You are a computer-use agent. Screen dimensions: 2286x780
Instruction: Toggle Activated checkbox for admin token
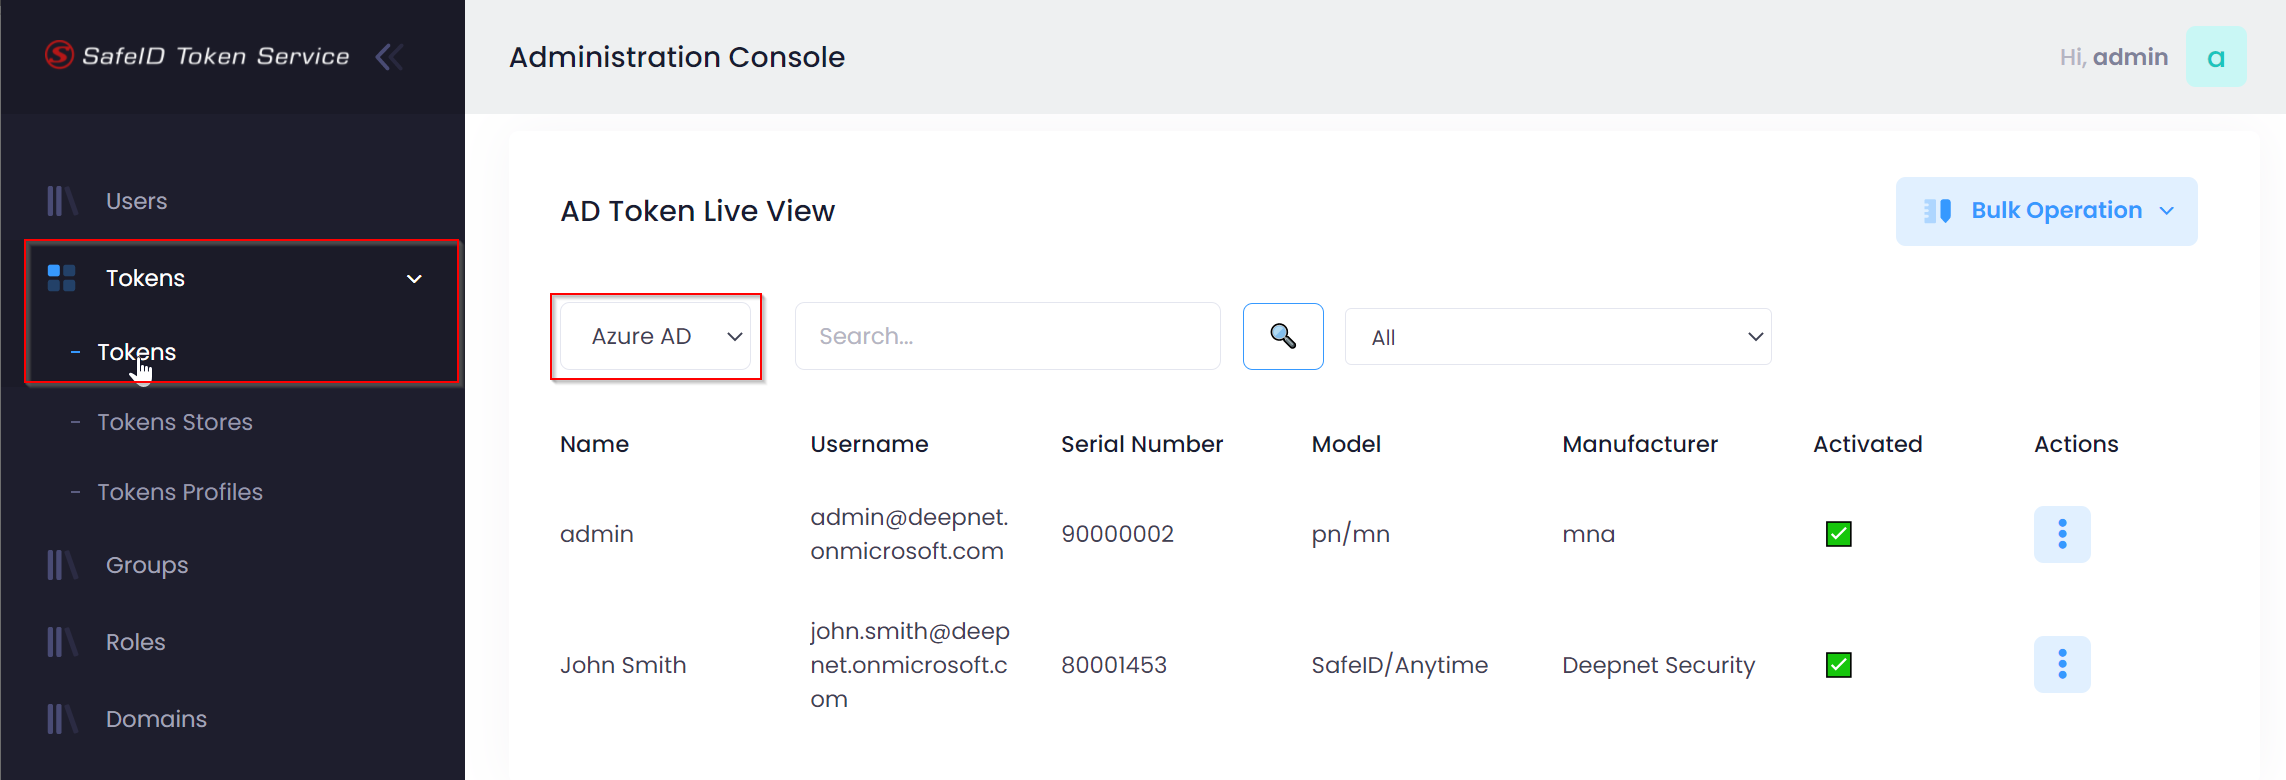point(1838,534)
